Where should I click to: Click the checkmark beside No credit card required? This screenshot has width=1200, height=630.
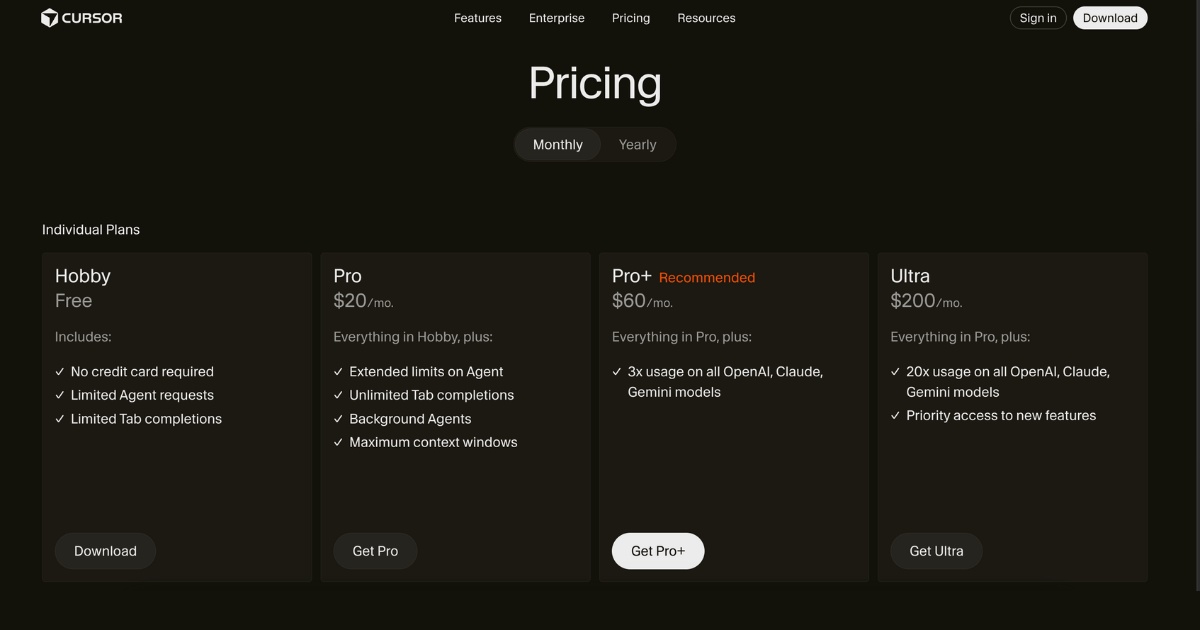(x=60, y=372)
